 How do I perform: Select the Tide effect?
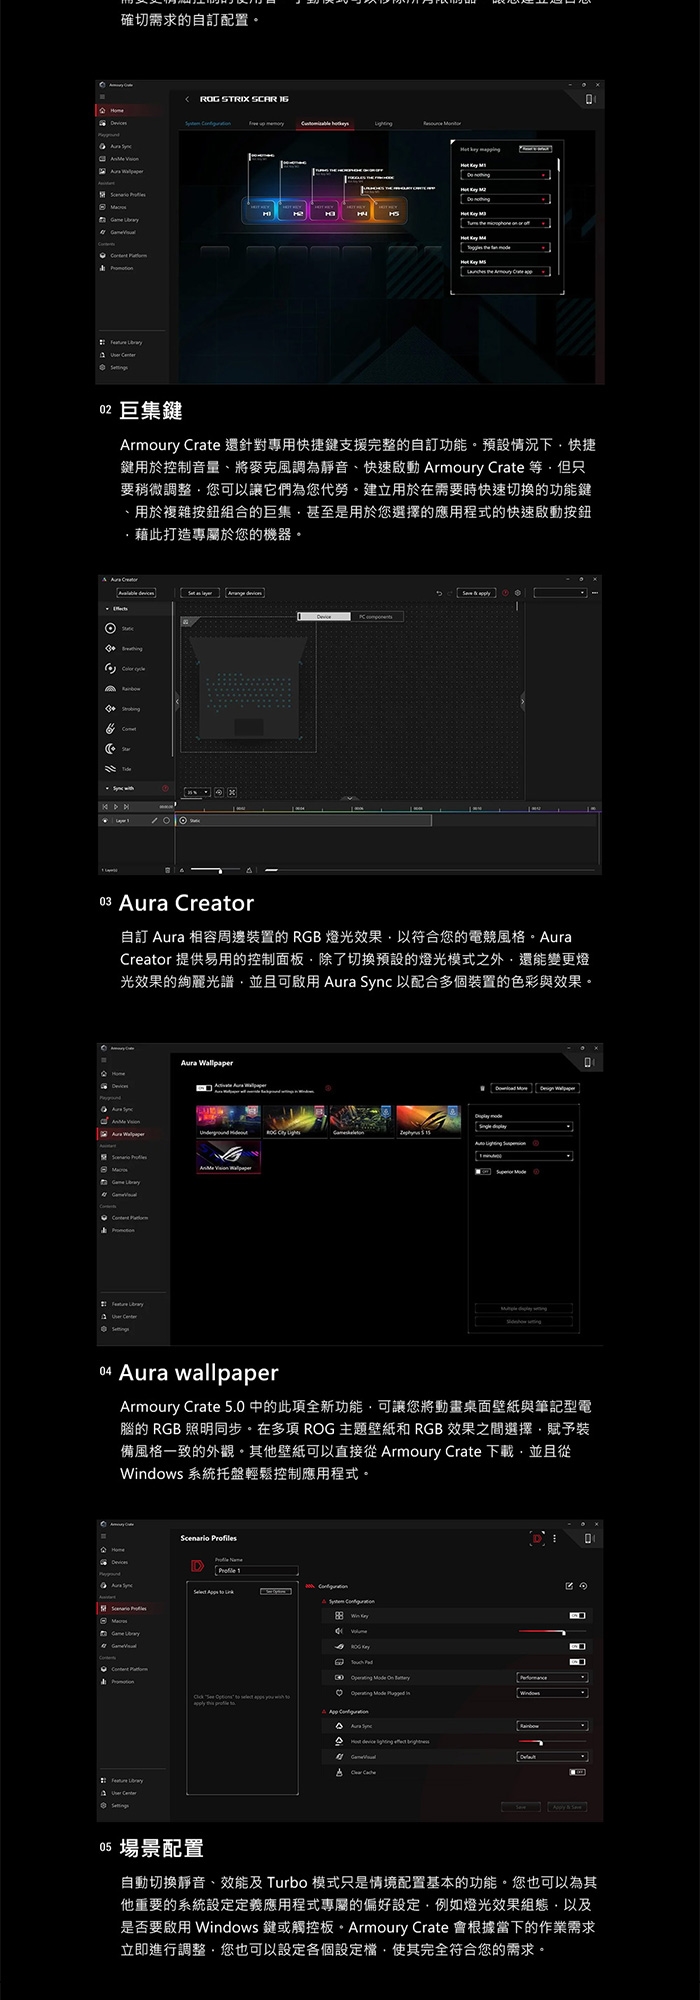point(111,768)
